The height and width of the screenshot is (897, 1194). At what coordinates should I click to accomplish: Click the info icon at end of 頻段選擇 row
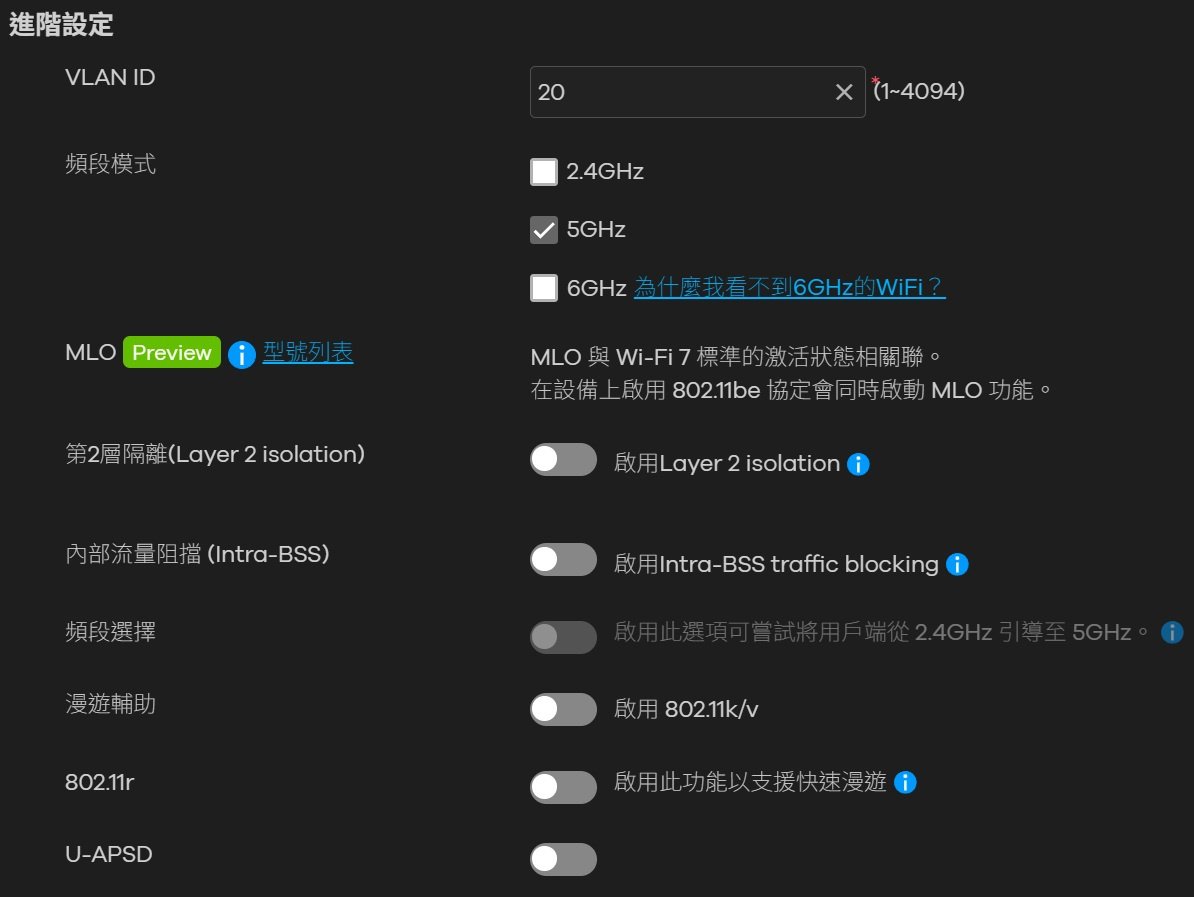pyautogui.click(x=1170, y=632)
